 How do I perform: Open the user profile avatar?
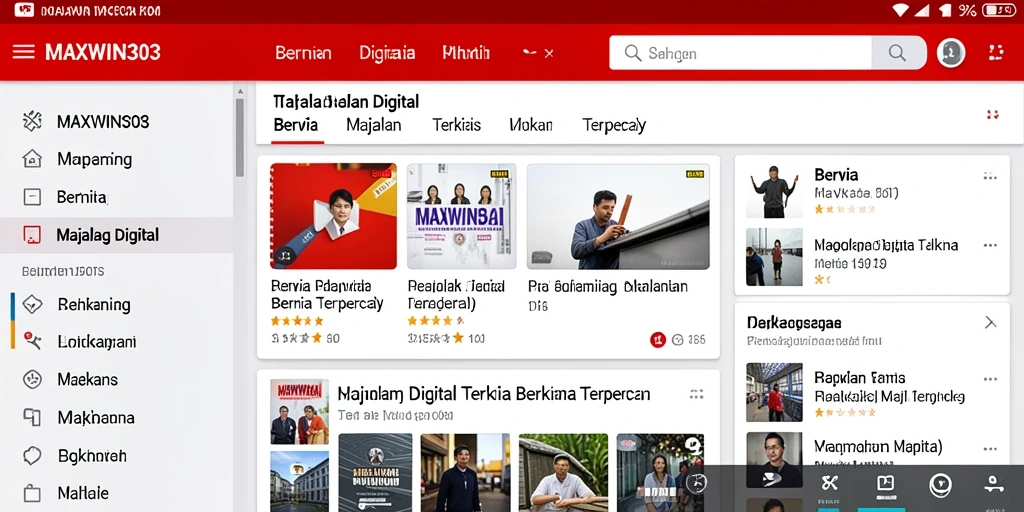pos(951,53)
